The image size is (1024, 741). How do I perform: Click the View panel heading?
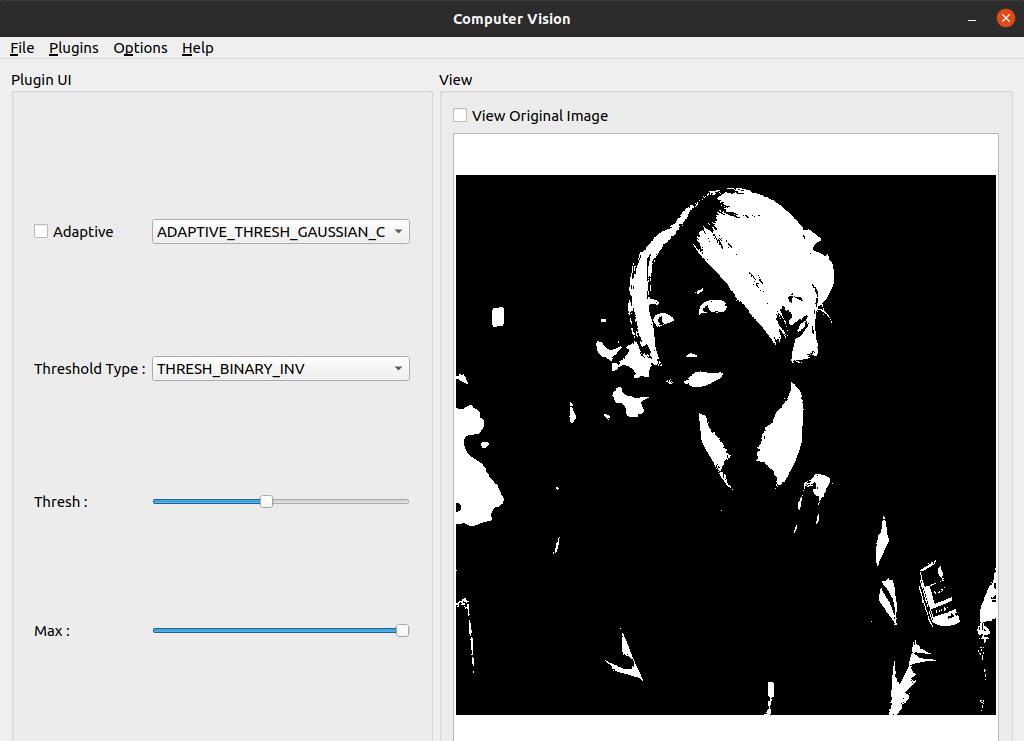[x=455, y=80]
